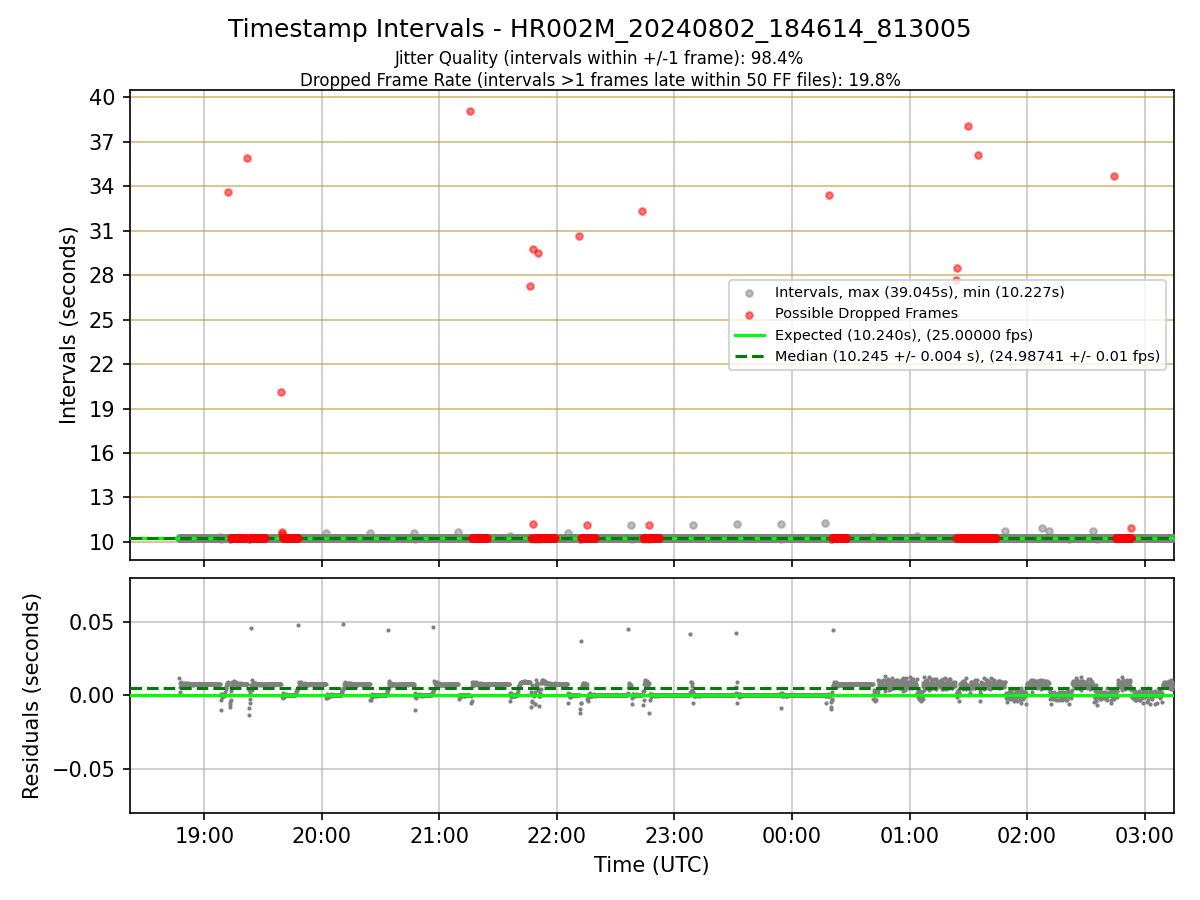Click the 00:00 tick label on time axis
Screen dimensions: 1200x900
click(x=792, y=833)
